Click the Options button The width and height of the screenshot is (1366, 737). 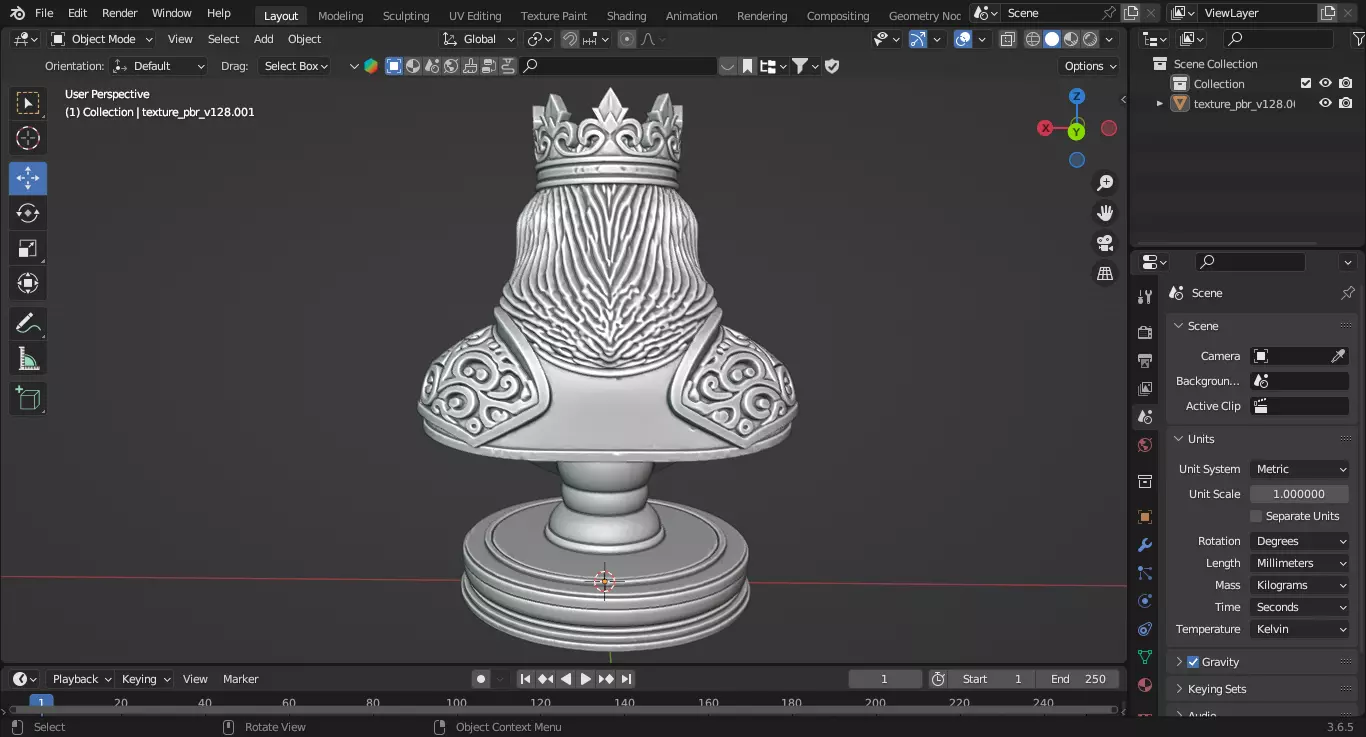tap(1090, 66)
